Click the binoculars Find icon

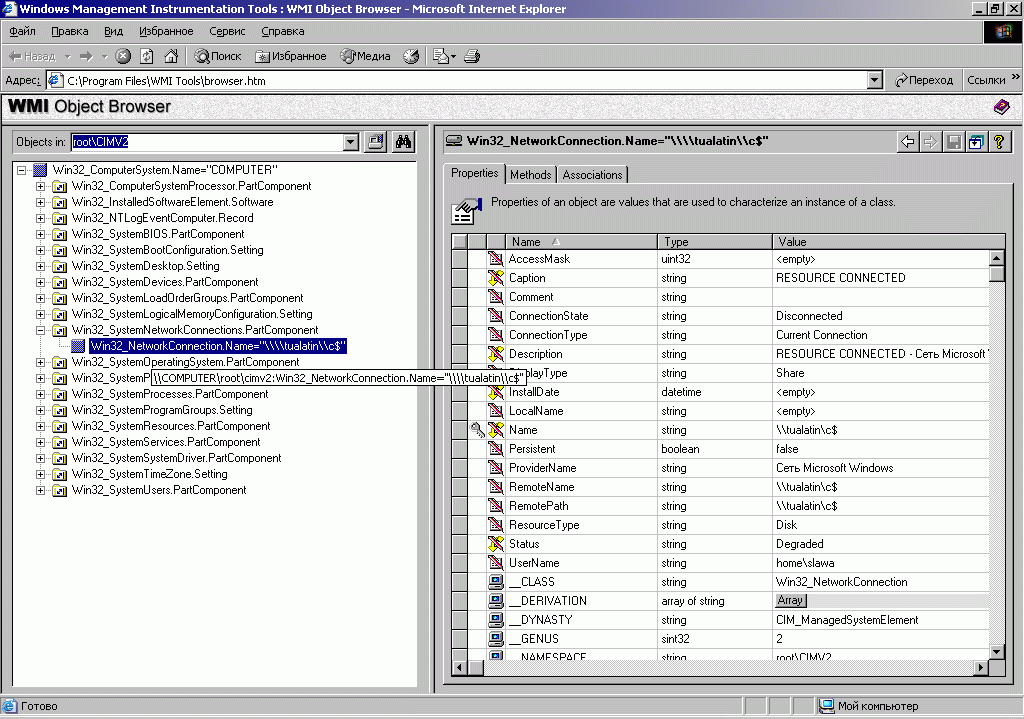403,142
